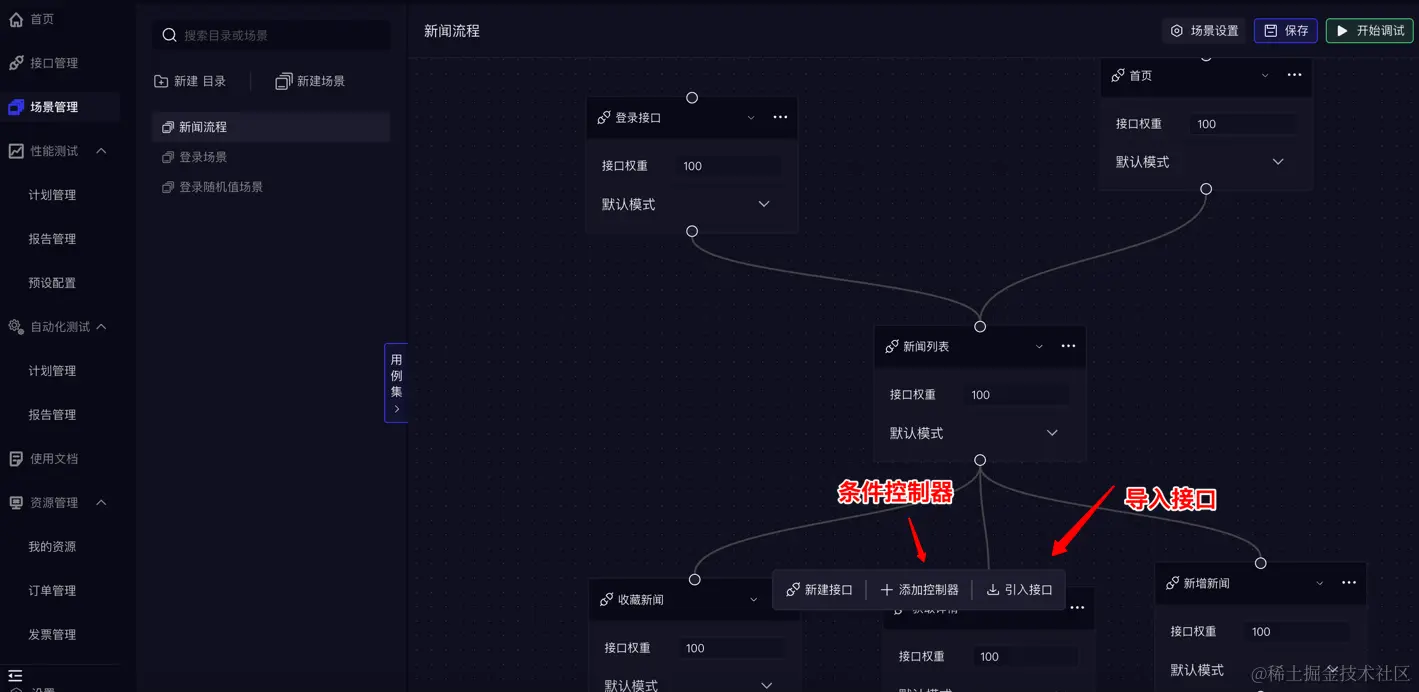The height and width of the screenshot is (692, 1419).
Task: Collapse the 性能测试 menu section
Action: (101, 151)
